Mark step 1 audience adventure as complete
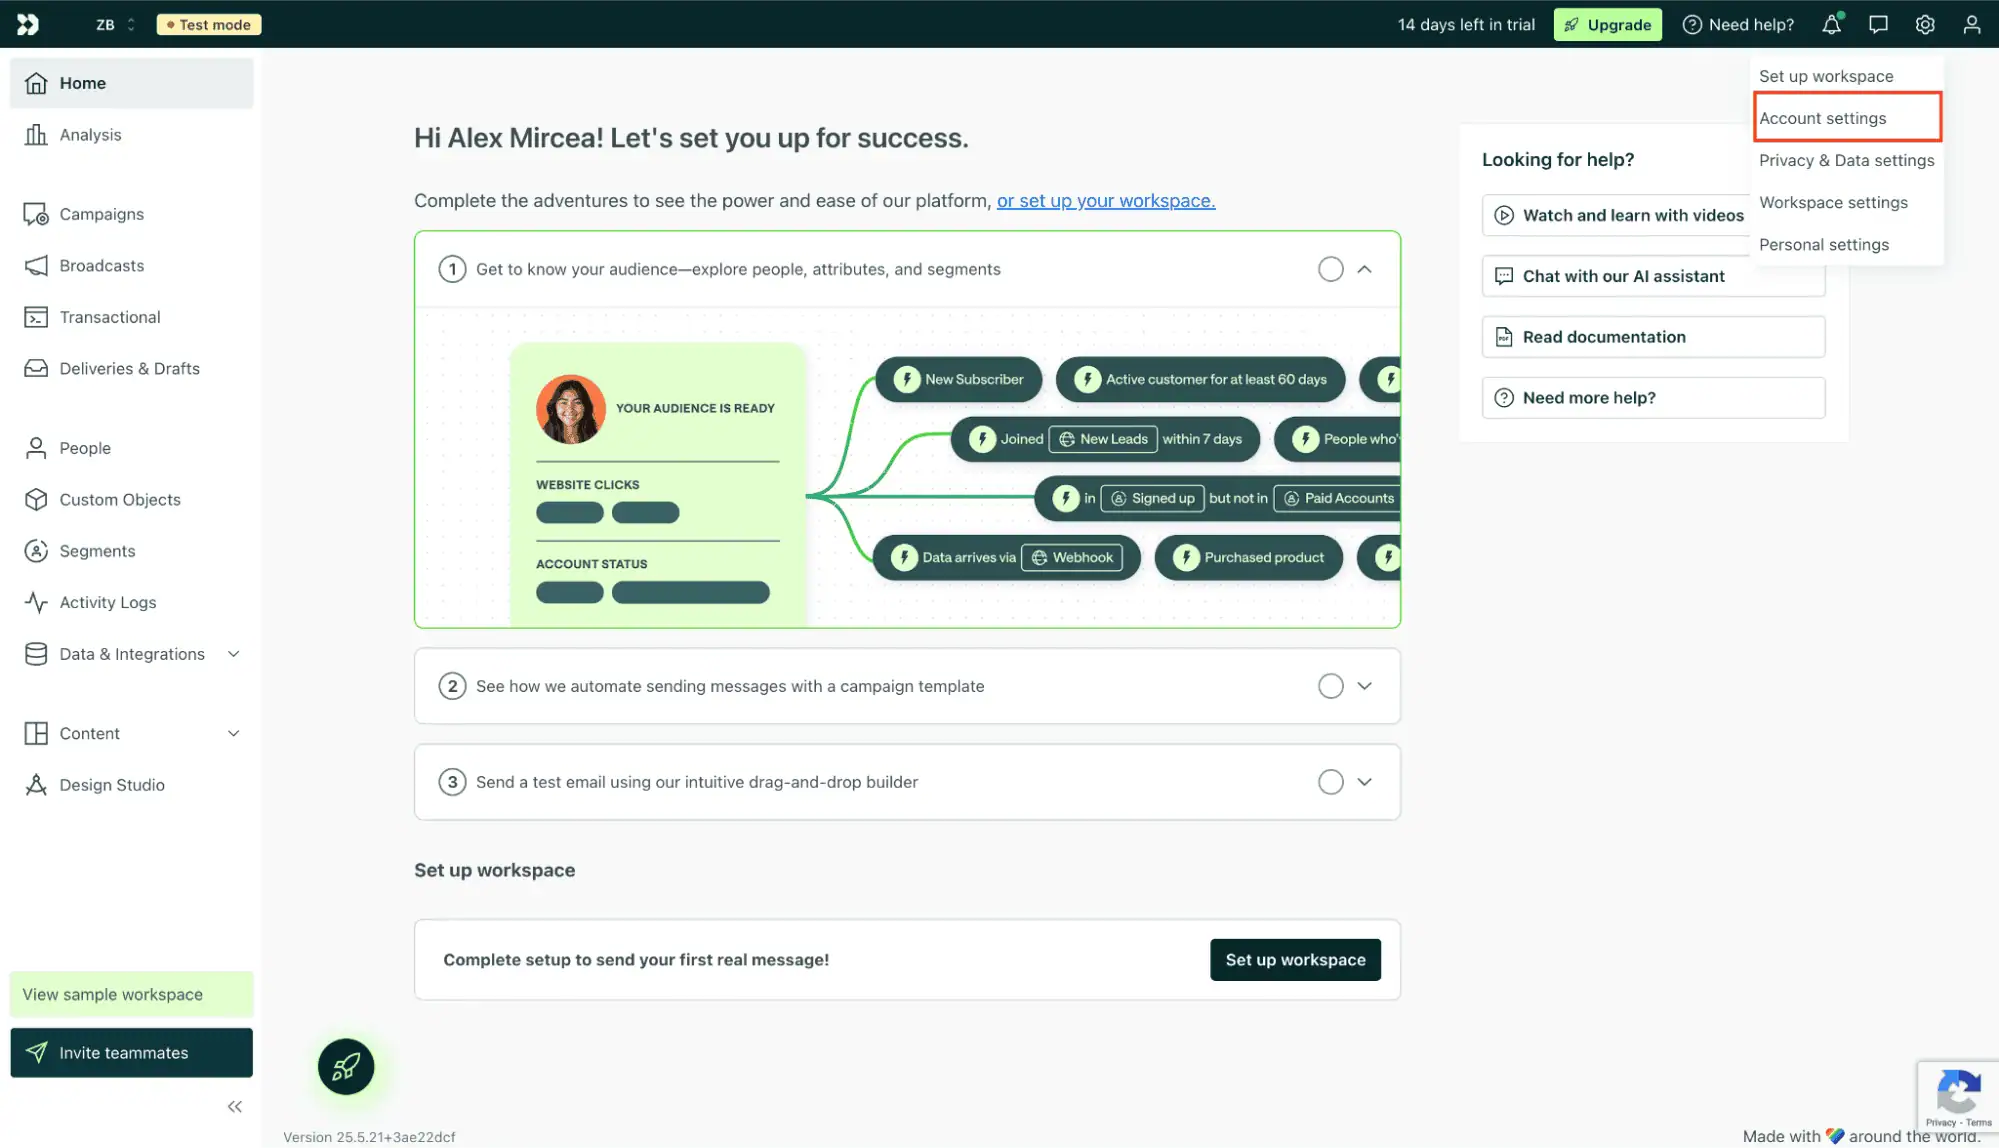1999x1148 pixels. (x=1330, y=268)
